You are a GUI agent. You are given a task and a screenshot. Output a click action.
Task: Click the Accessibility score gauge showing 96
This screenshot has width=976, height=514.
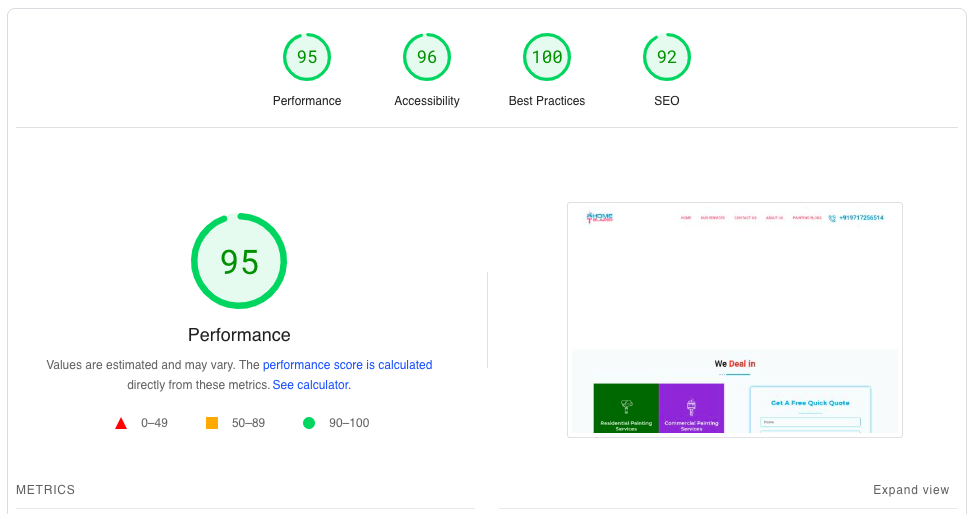427,57
